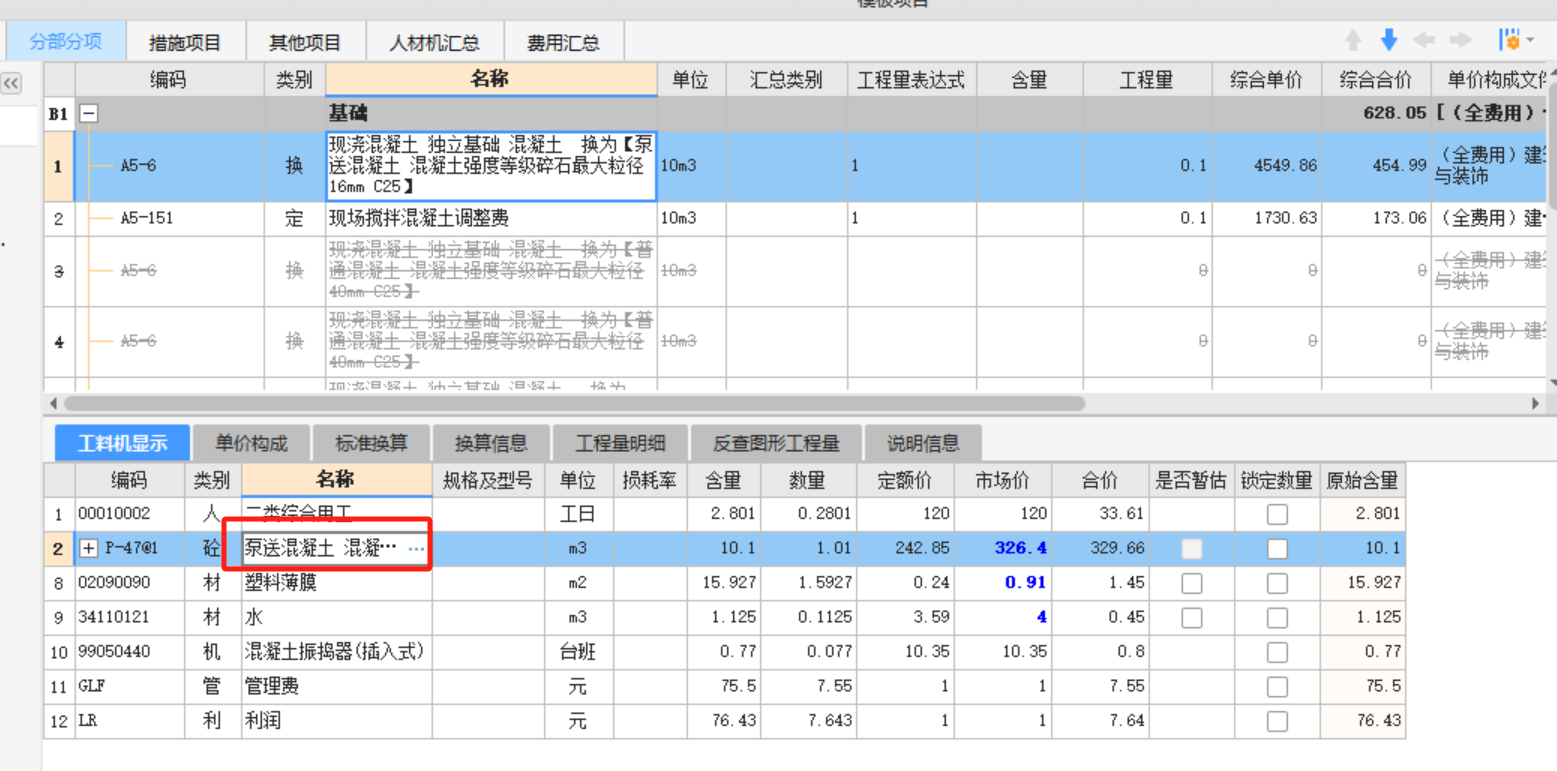Click the blue move-down arrow icon
1557x771 pixels.
click(x=1389, y=41)
